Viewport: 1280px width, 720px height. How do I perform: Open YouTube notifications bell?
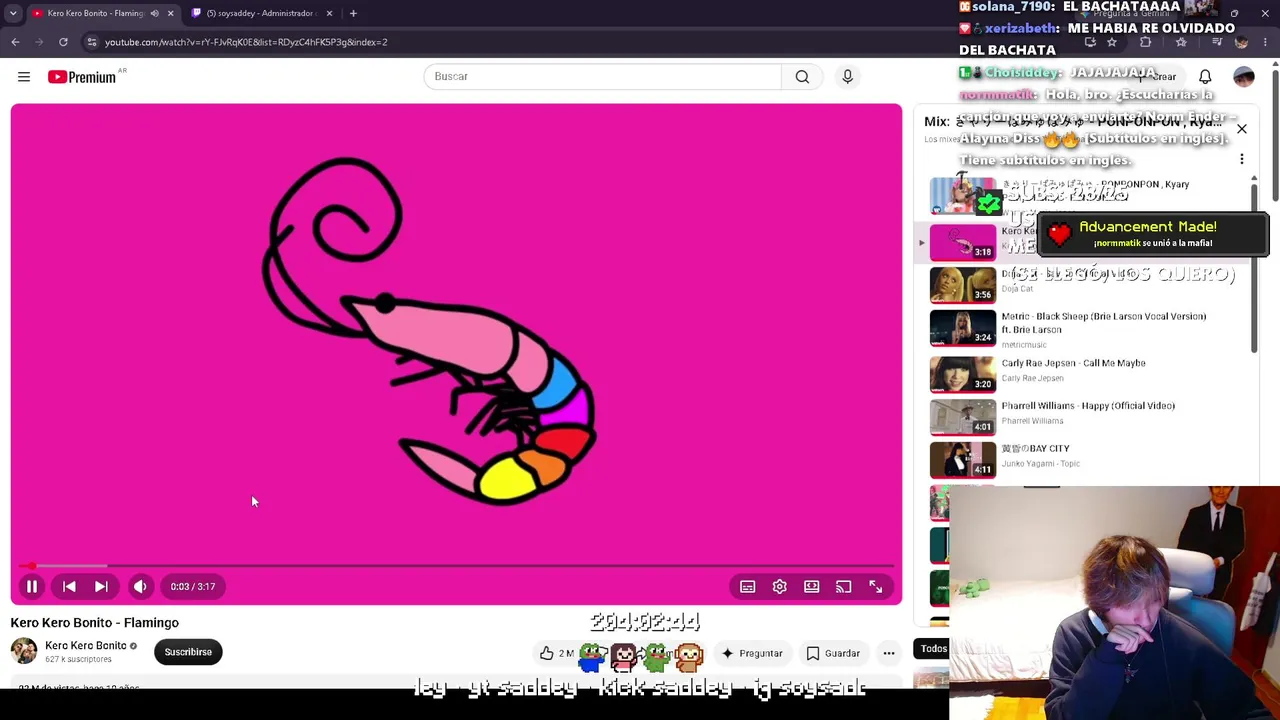(1205, 77)
